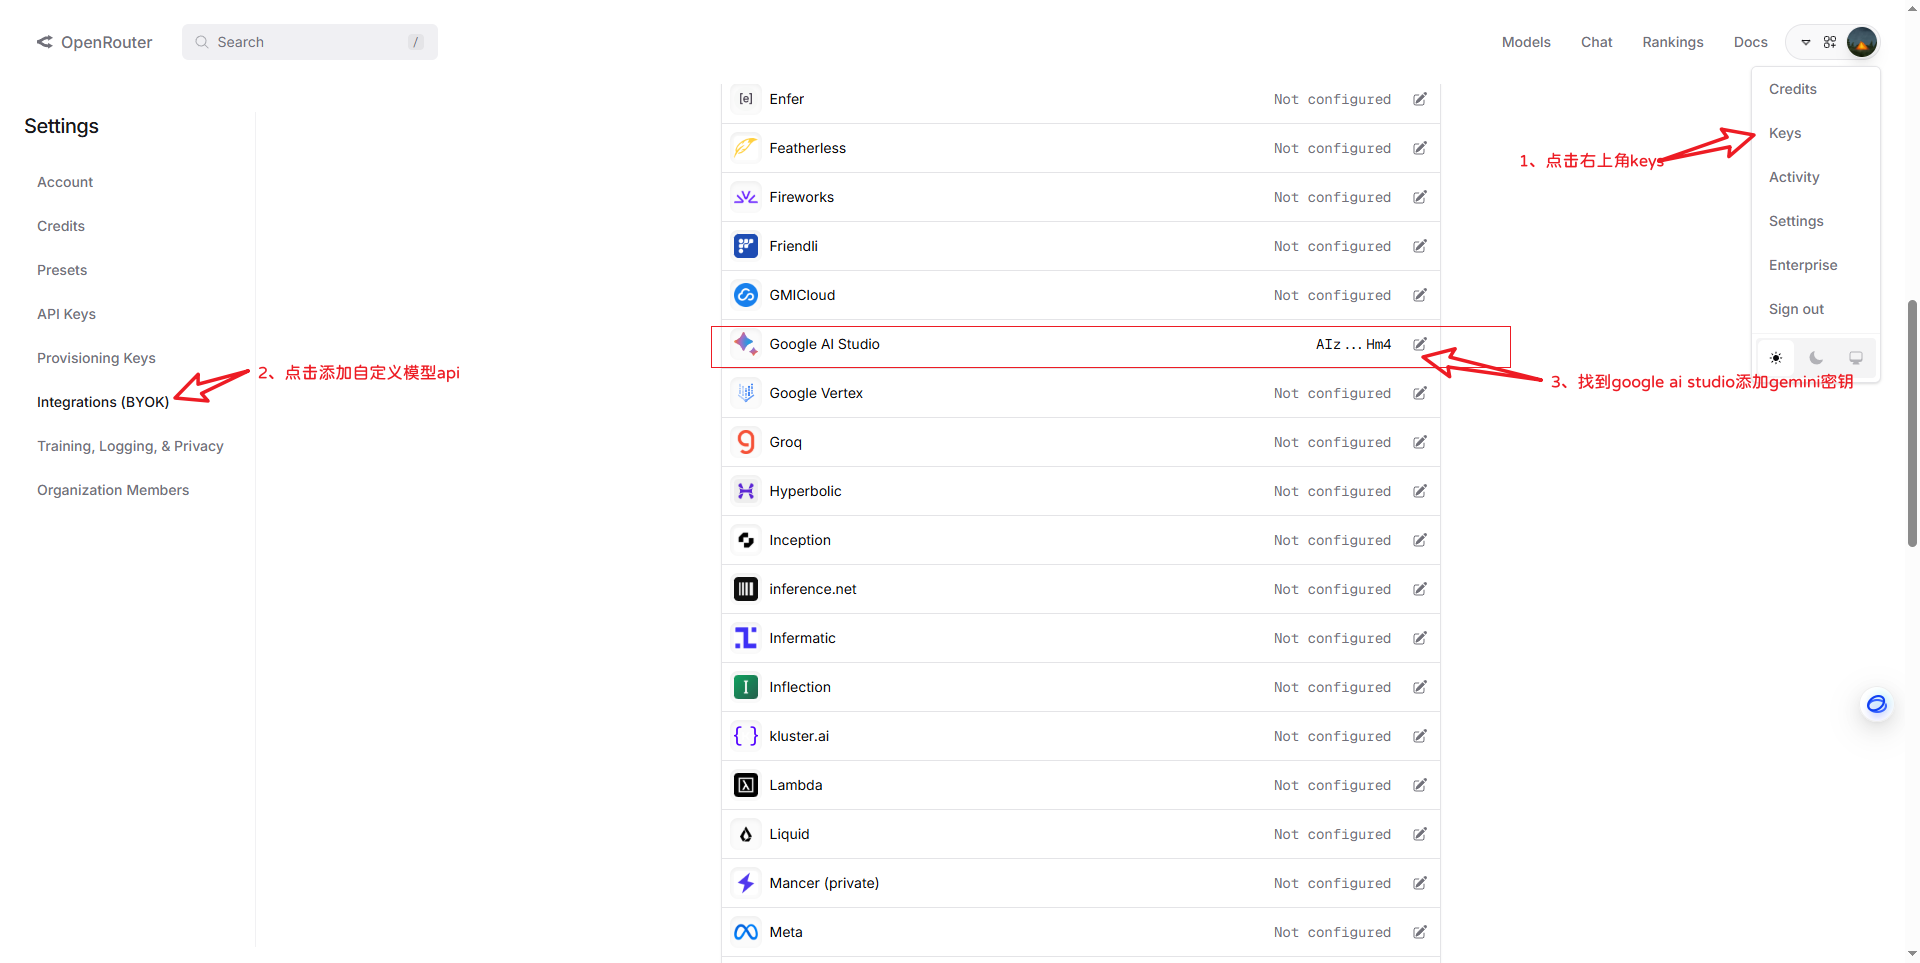This screenshot has width=1920, height=963.
Task: Open Account settings in the sidebar
Action: (x=65, y=182)
